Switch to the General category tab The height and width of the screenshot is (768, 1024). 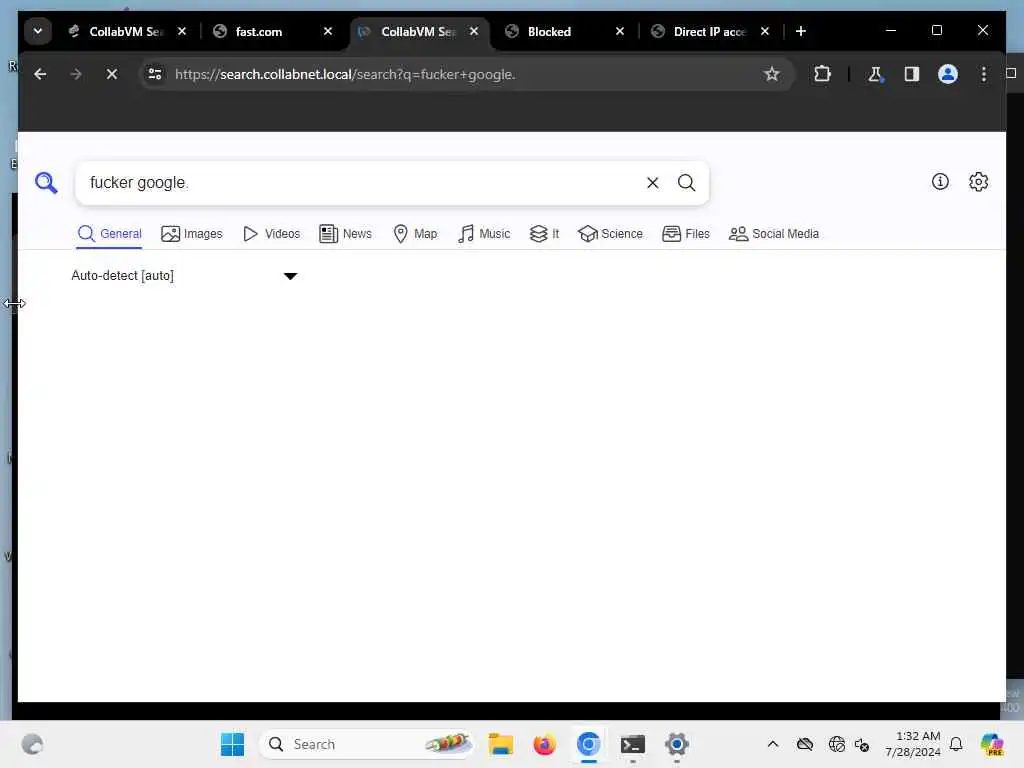[x=109, y=234]
